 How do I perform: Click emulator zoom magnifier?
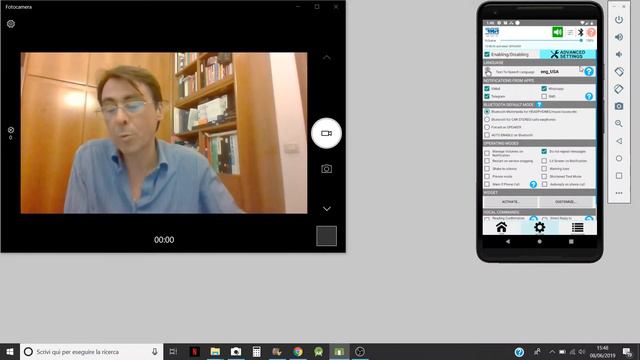point(619,124)
